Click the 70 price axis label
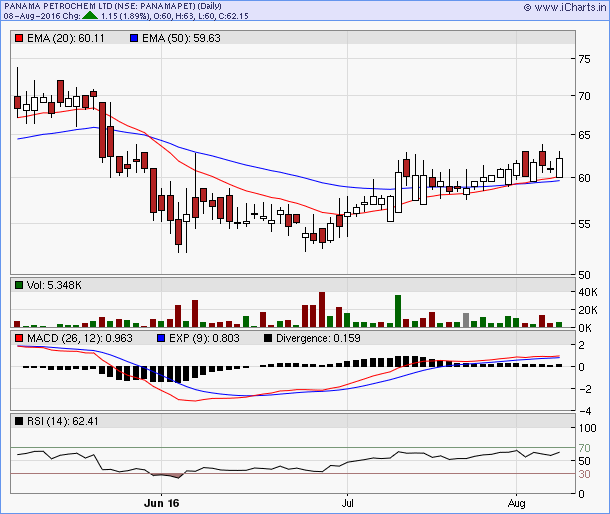610x514 pixels. [x=584, y=96]
